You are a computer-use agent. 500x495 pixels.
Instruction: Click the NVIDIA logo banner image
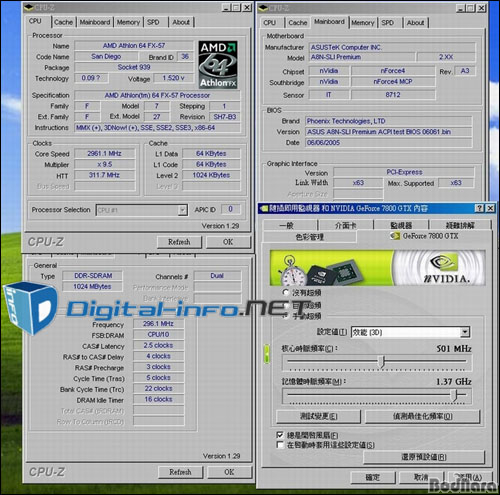[377, 268]
